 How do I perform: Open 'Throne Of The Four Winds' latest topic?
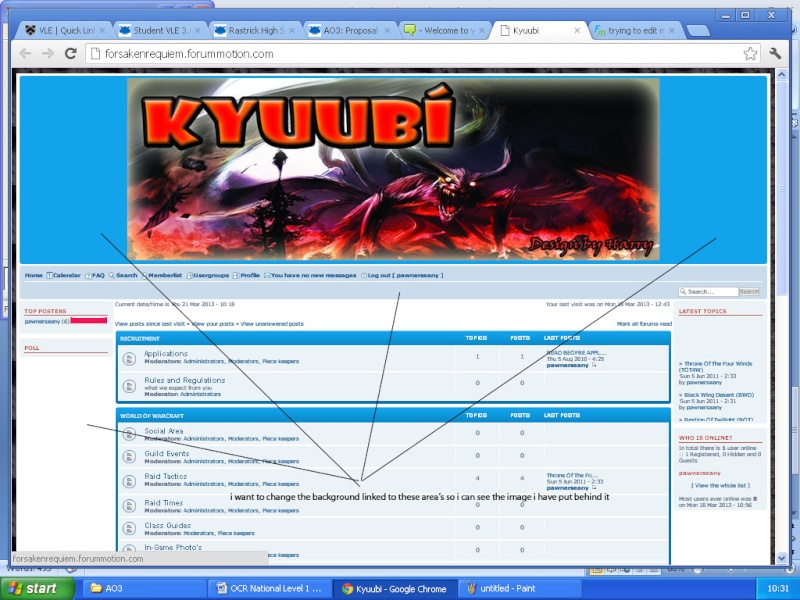coord(715,367)
